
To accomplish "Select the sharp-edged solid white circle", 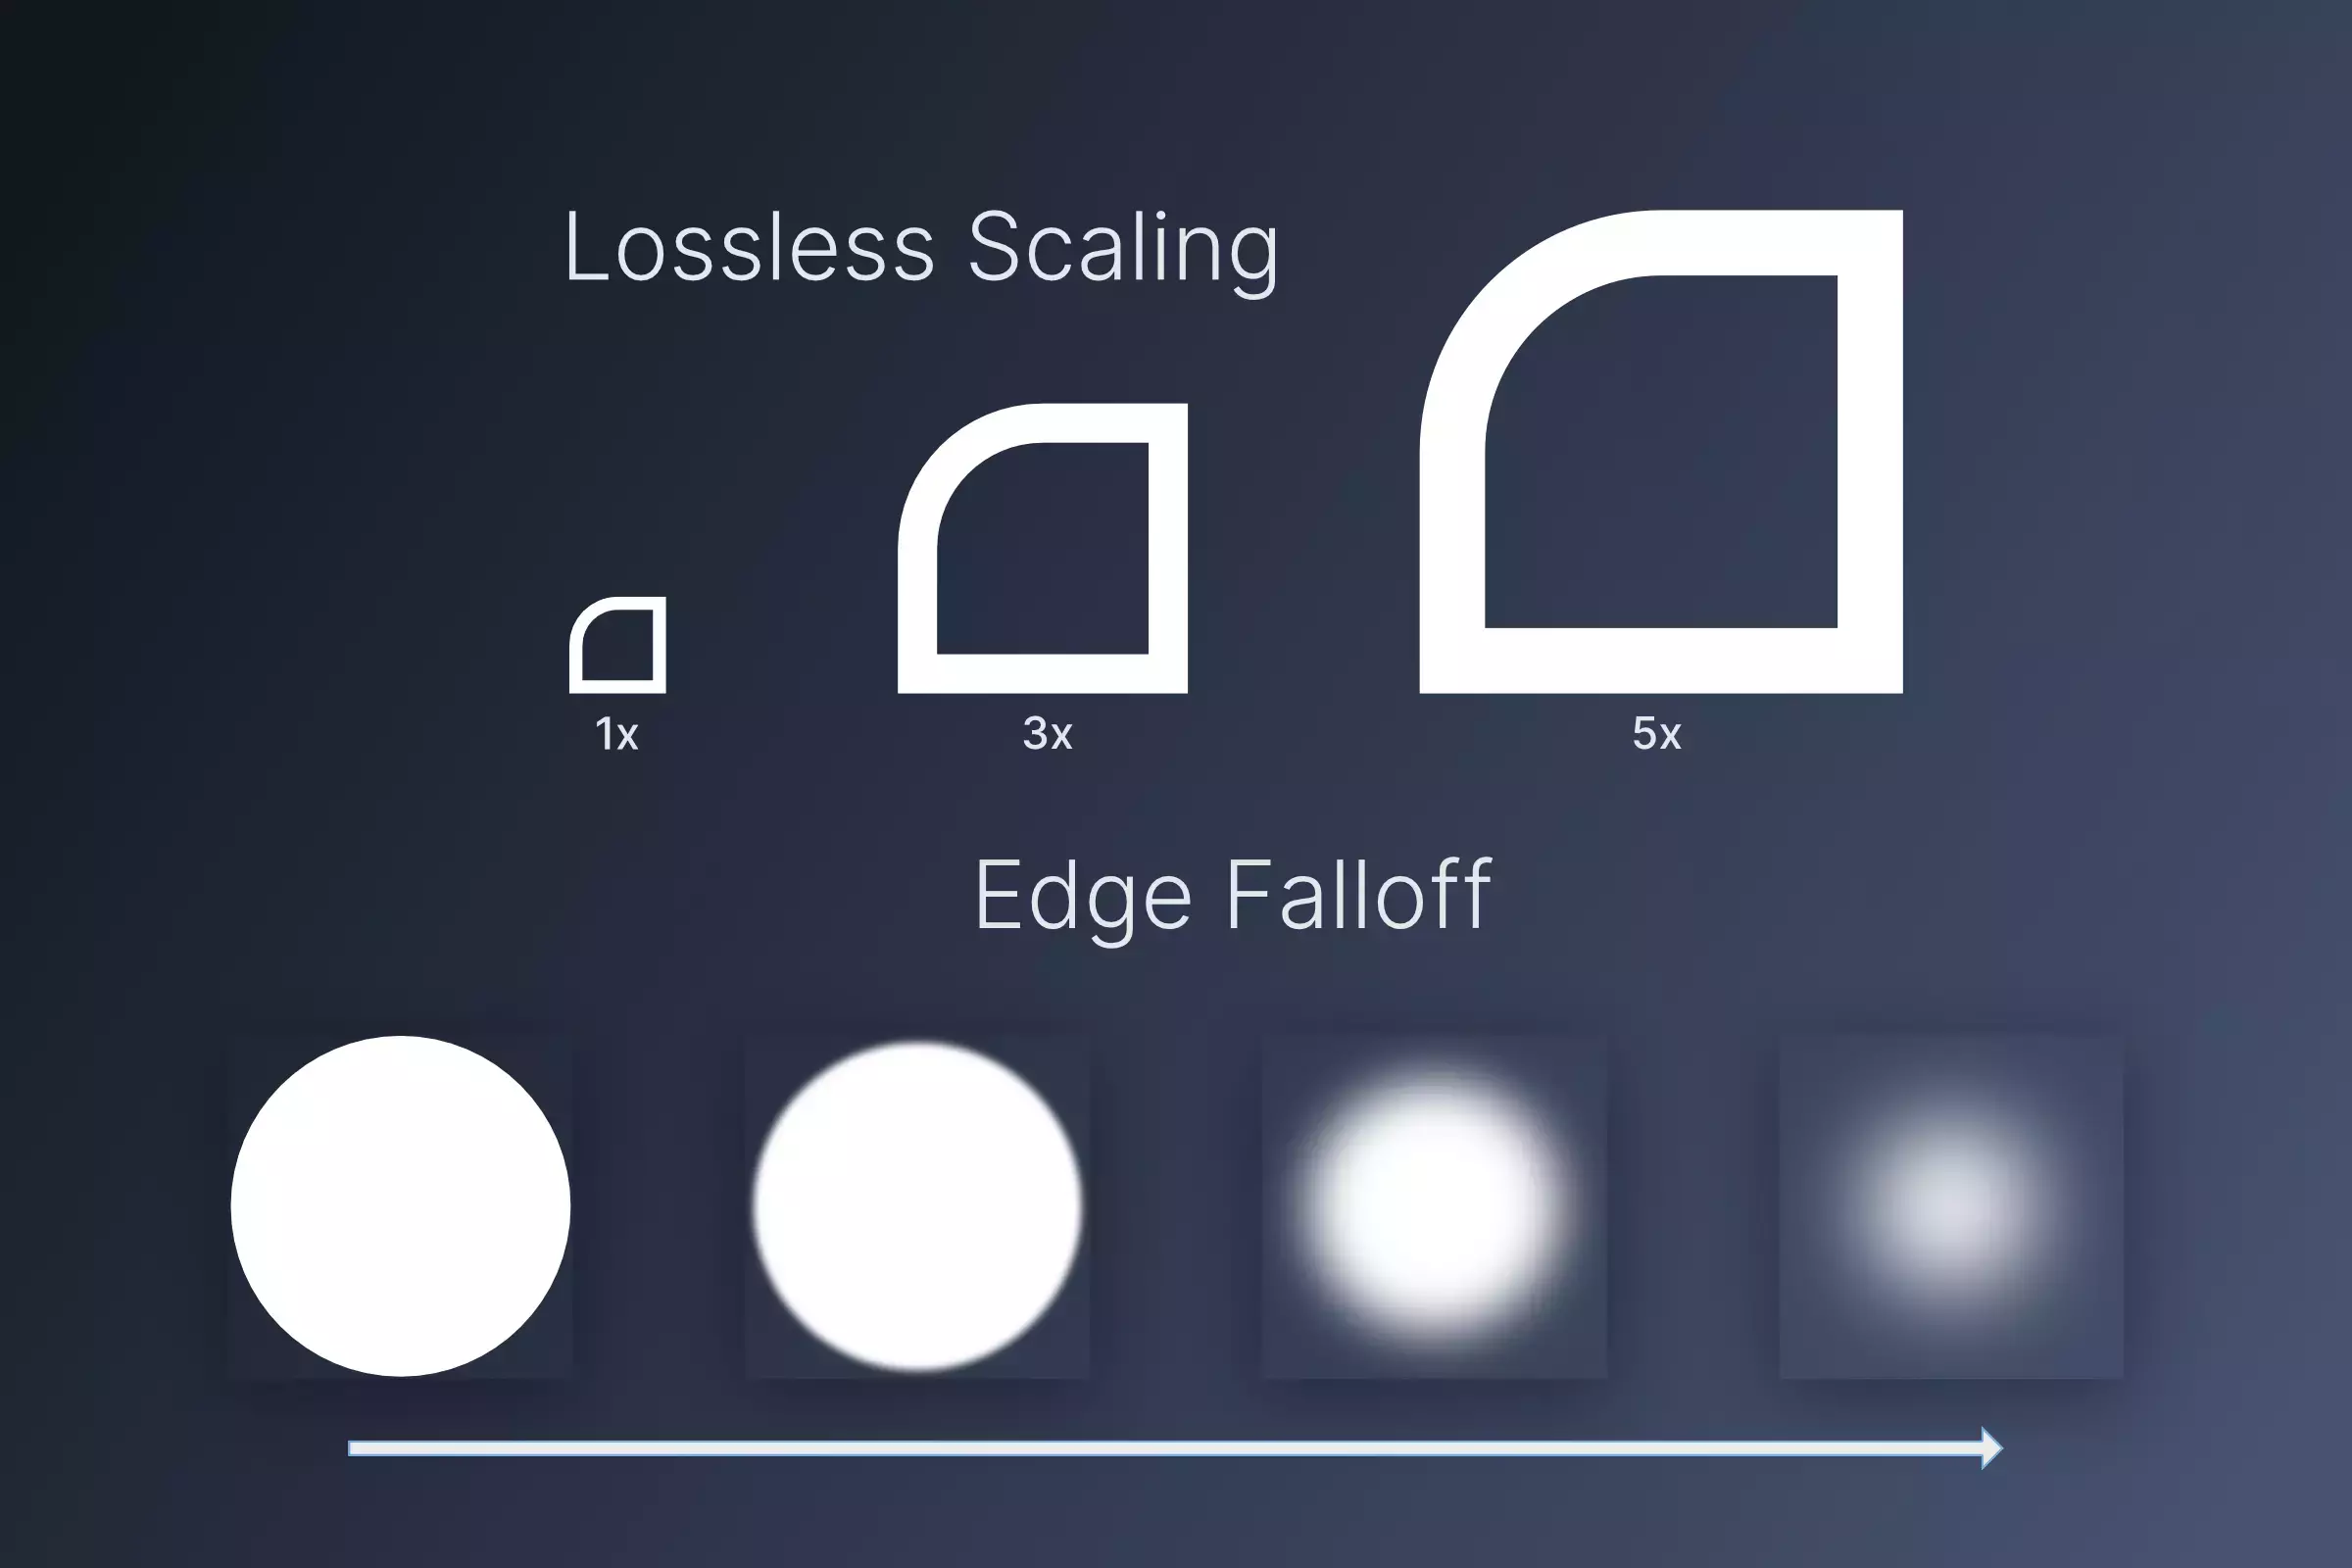I will click(400, 1206).
